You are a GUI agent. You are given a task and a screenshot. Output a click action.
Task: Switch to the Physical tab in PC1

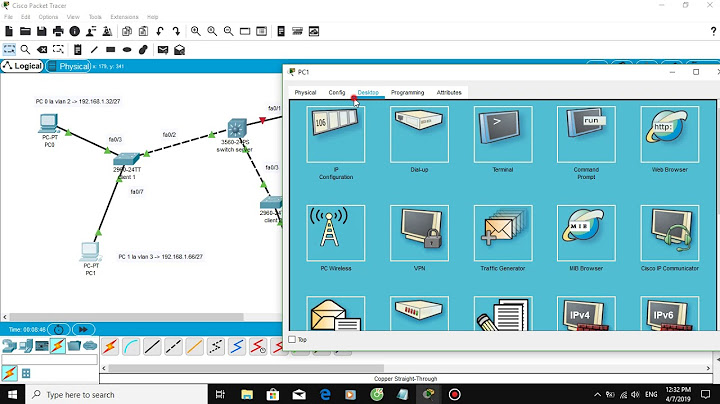click(305, 92)
